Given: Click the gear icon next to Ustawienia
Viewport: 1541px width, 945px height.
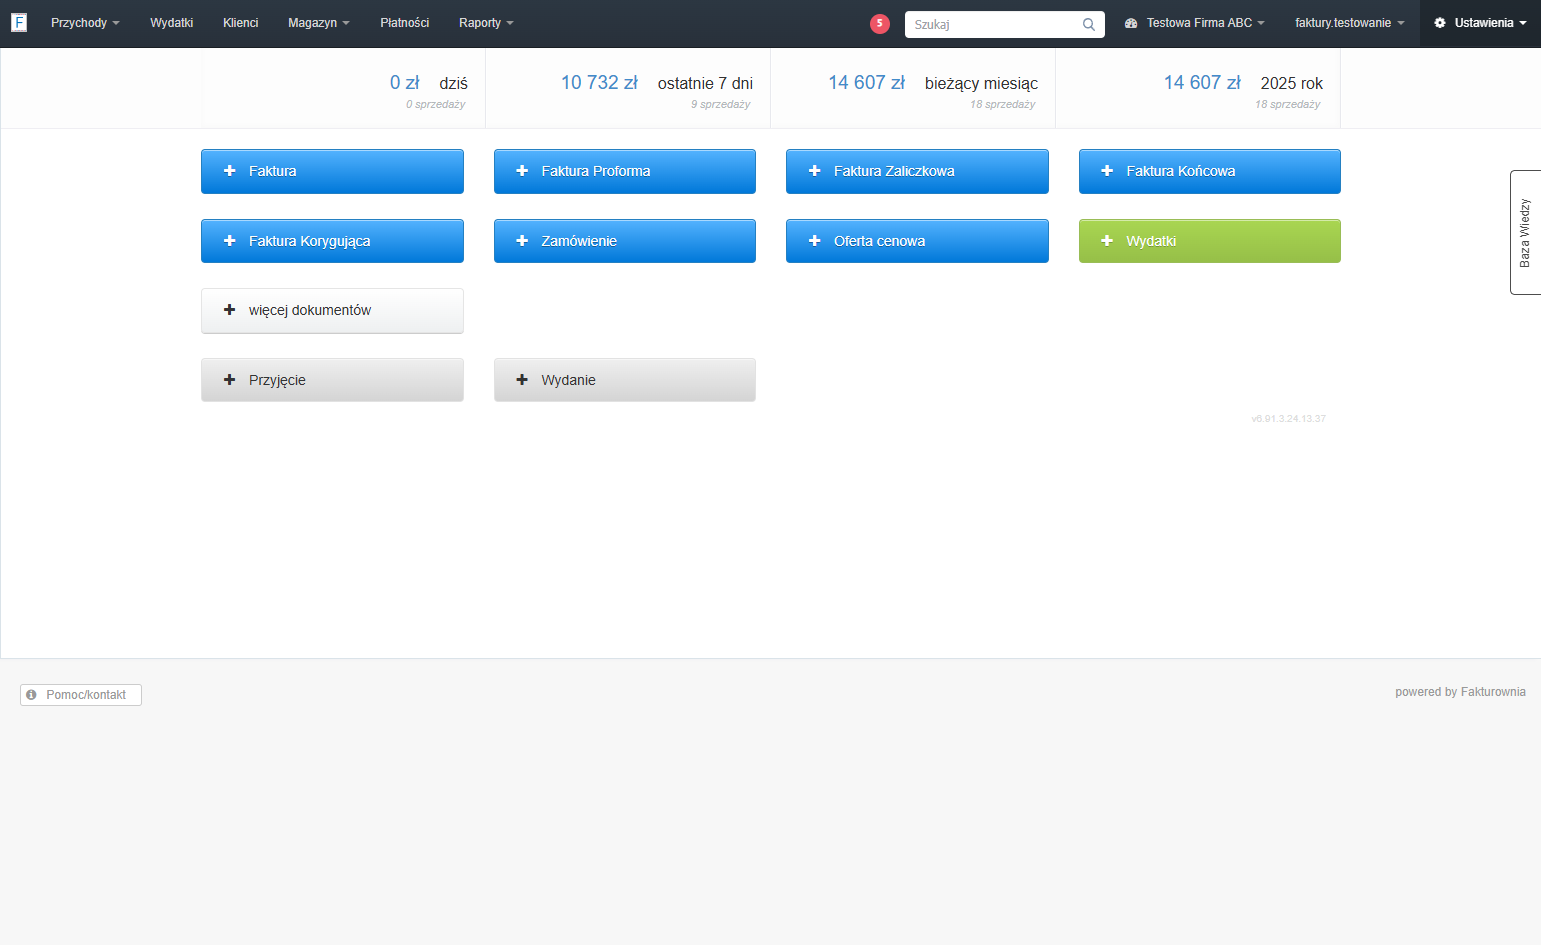Looking at the screenshot, I should tap(1440, 23).
